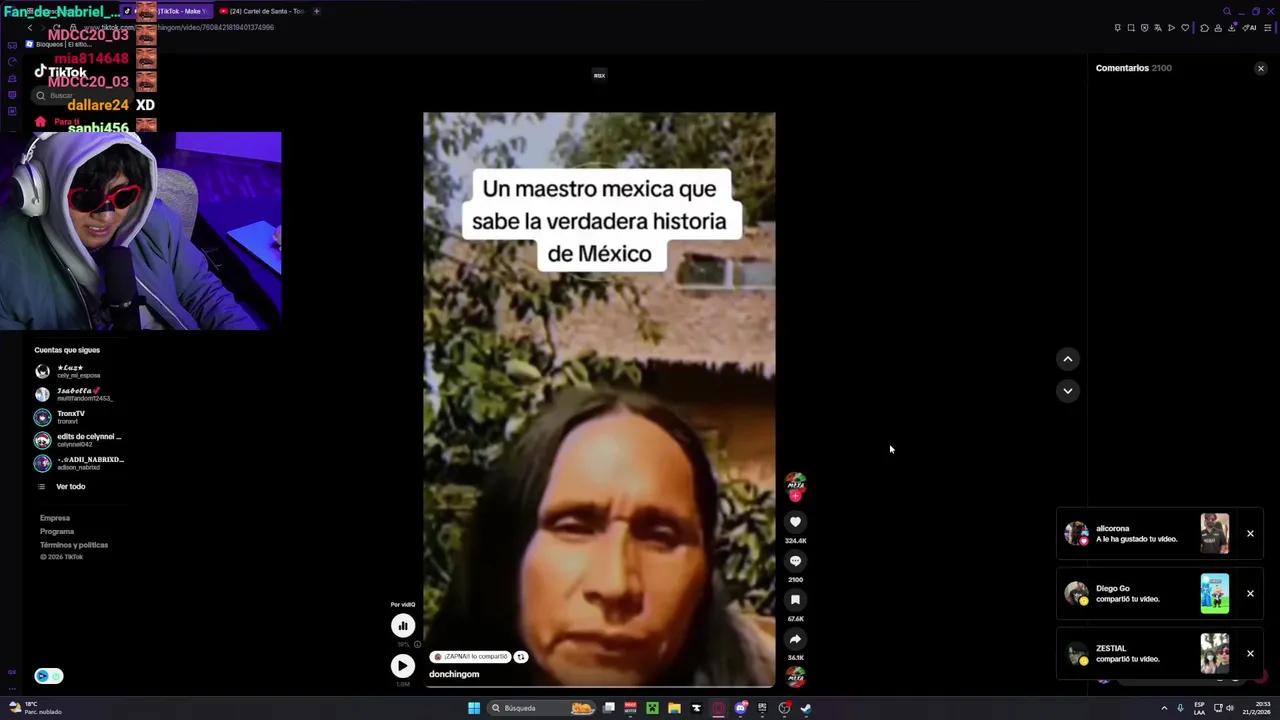Click Ver todo in followed accounts
1280x720 pixels.
[x=70, y=487]
